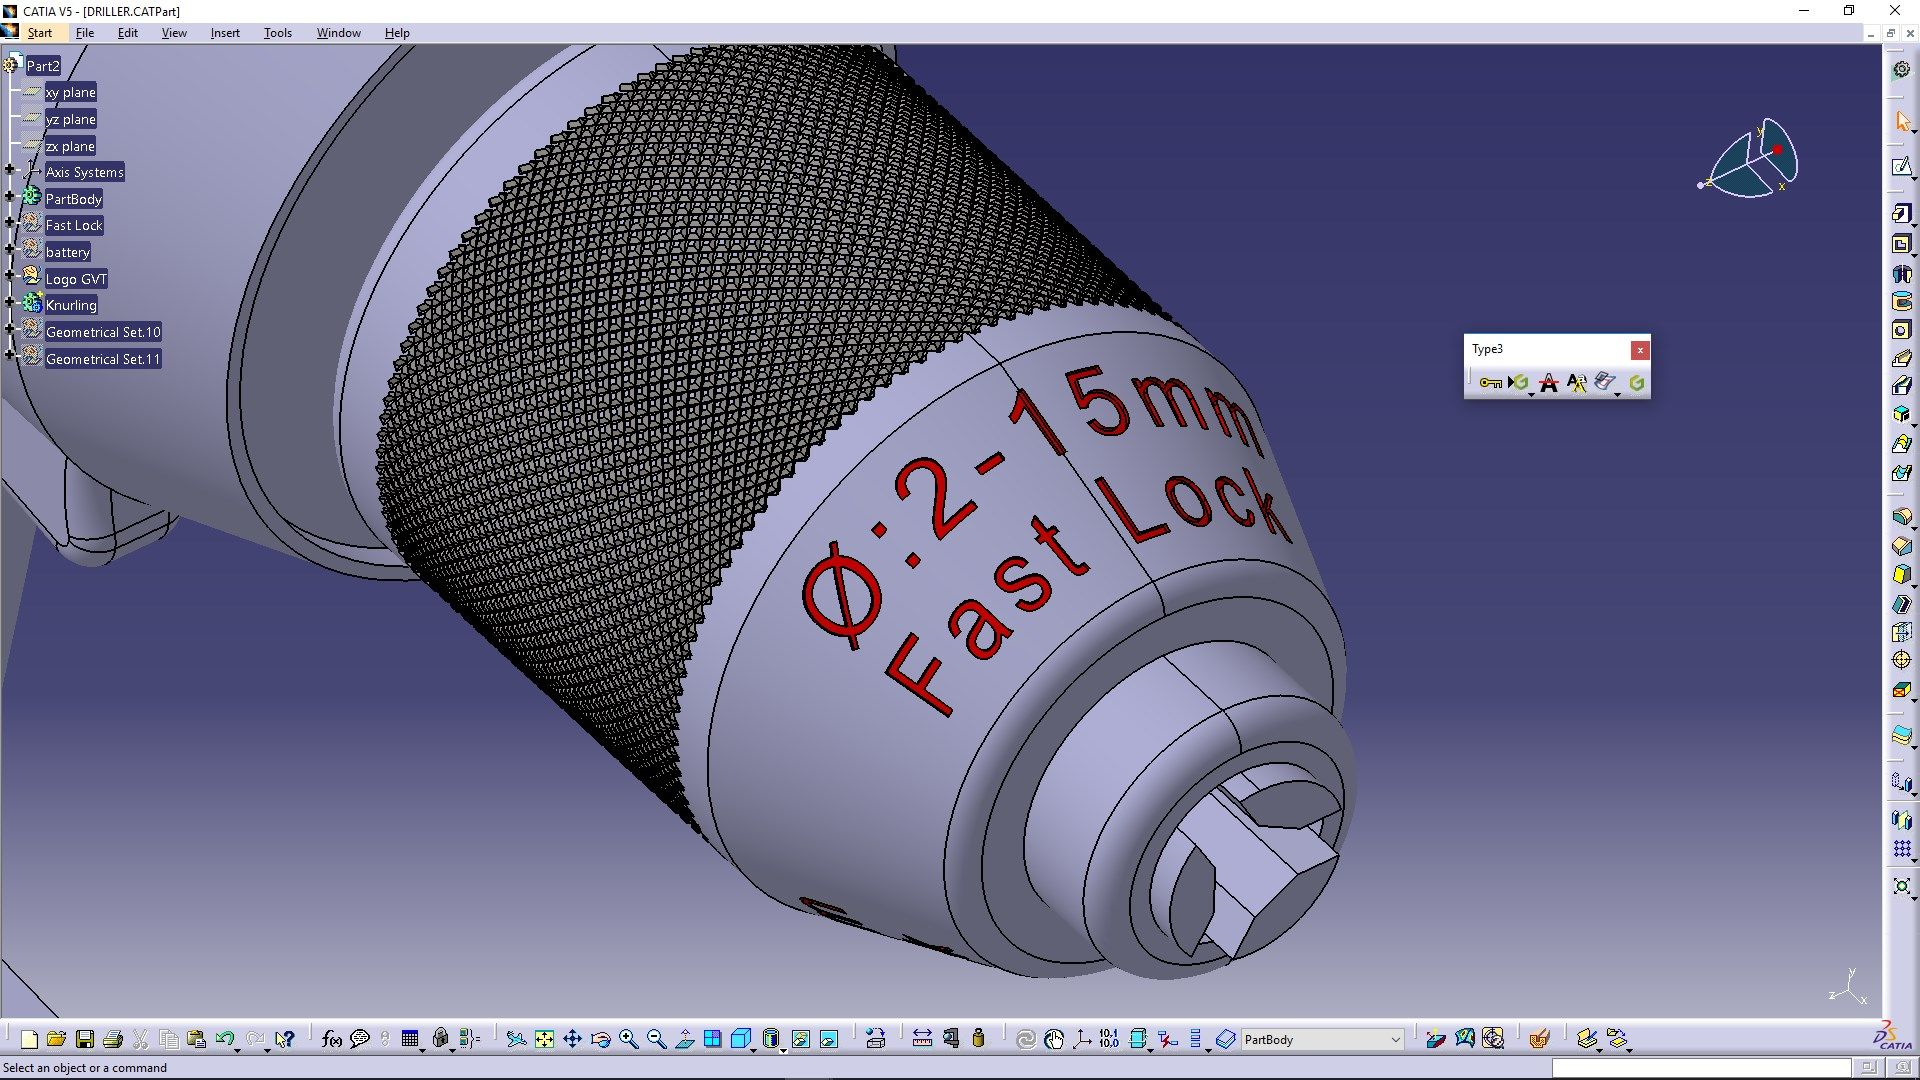Open the Type3 layered sheets tool

[1605, 383]
